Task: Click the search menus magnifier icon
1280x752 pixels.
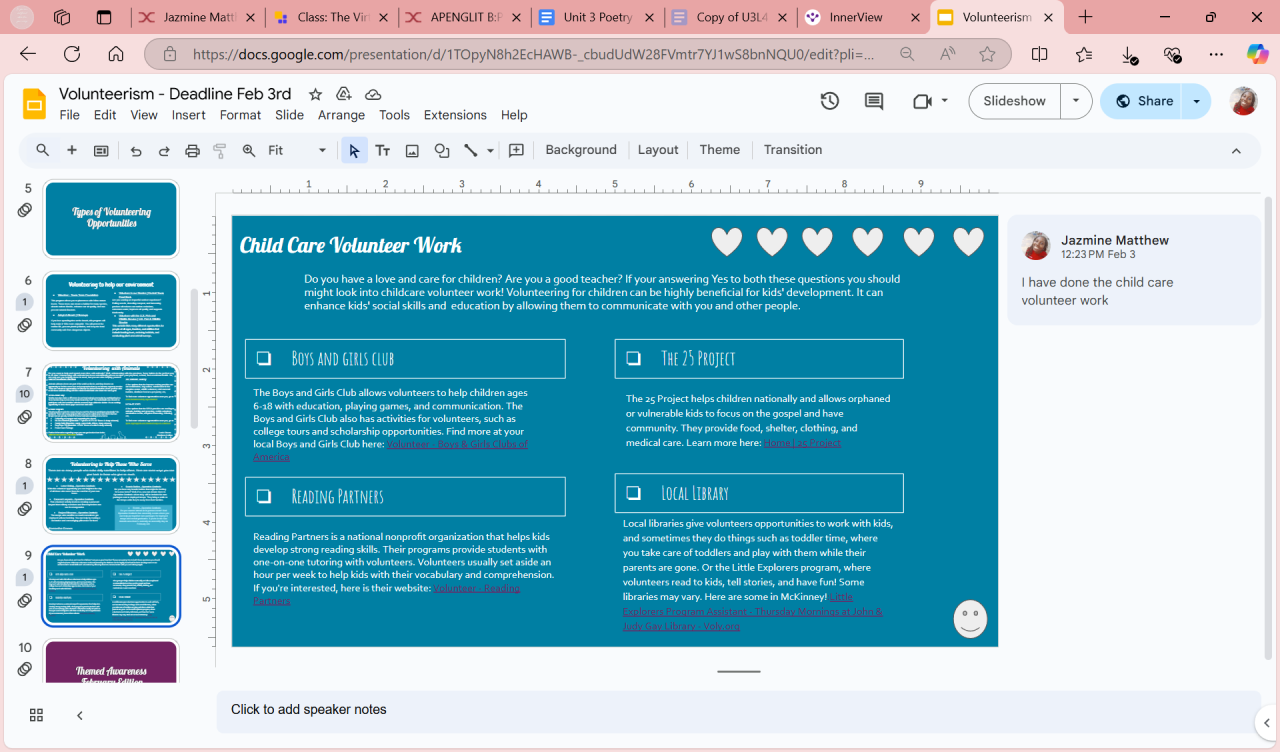Action: tap(43, 150)
